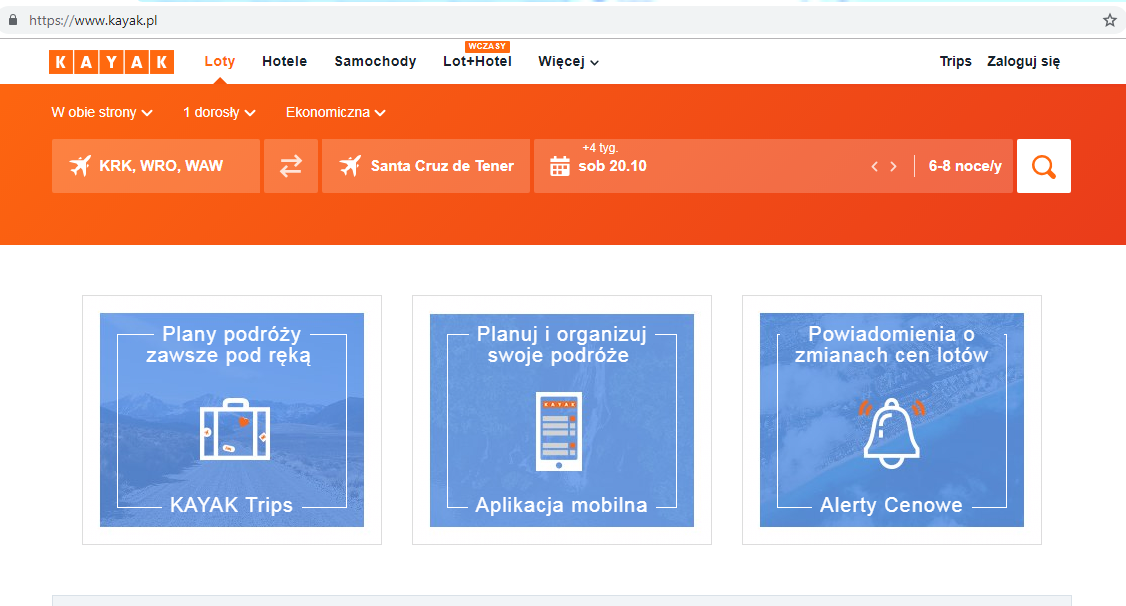Image resolution: width=1126 pixels, height=606 pixels.
Task: Click the 'WCZASY' badge above Lot+Hotel
Action: 488,46
